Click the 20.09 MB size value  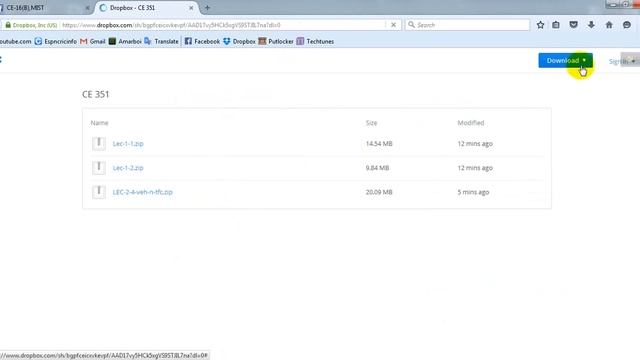coord(379,192)
